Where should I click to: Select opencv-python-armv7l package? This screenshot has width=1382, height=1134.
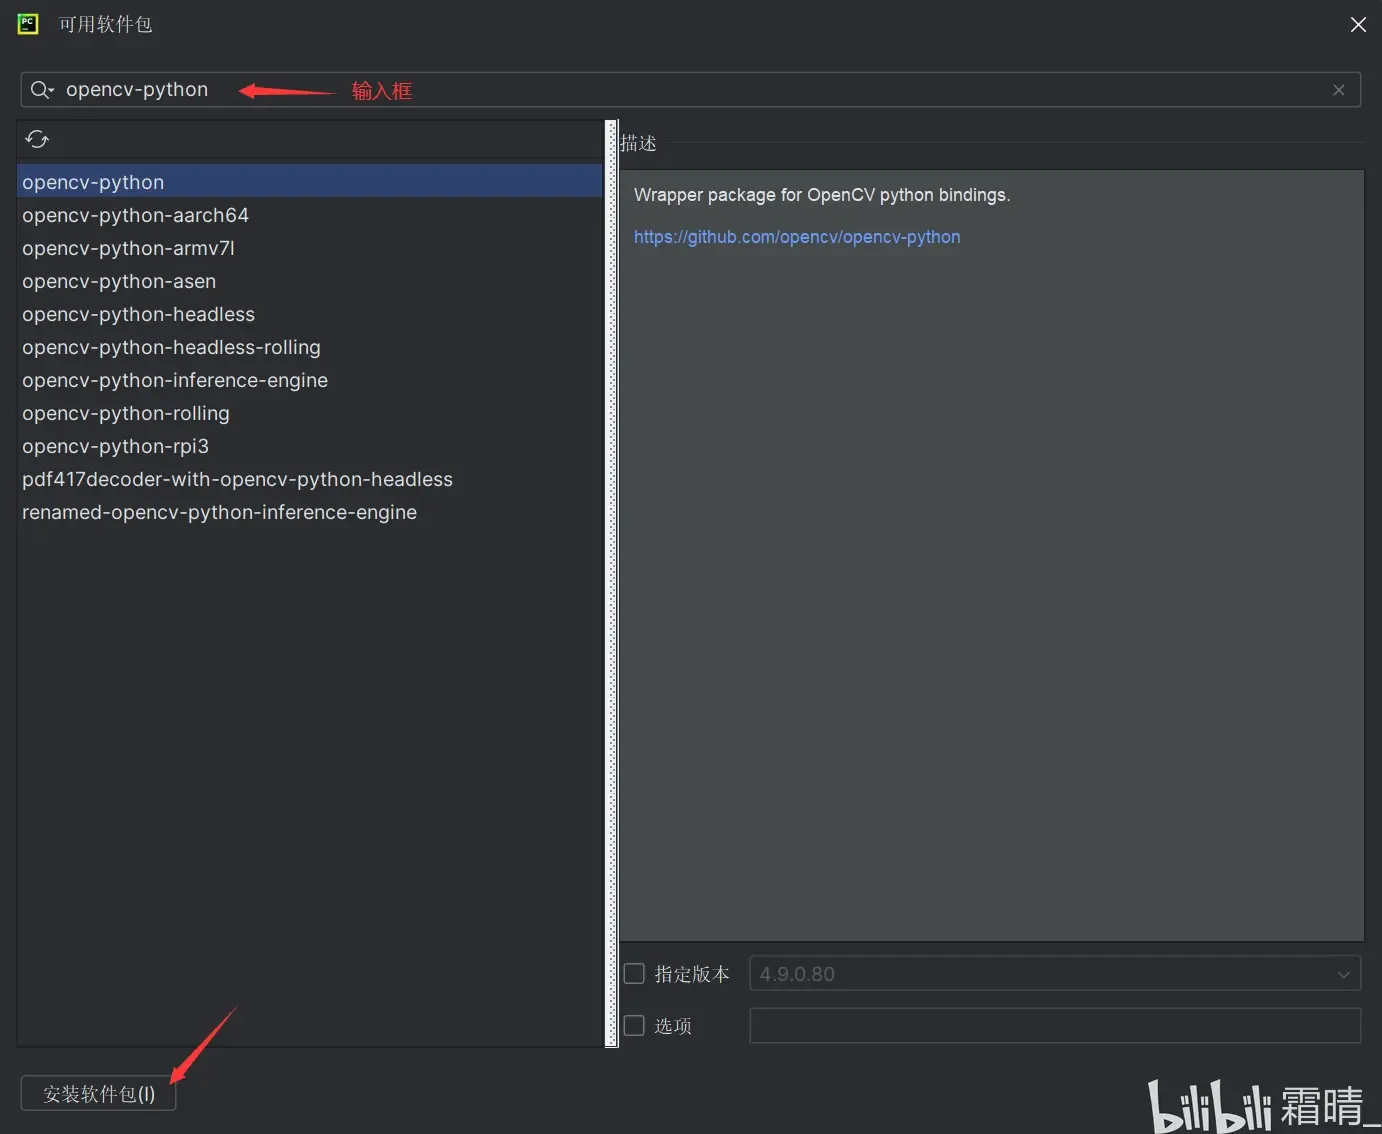(x=310, y=248)
